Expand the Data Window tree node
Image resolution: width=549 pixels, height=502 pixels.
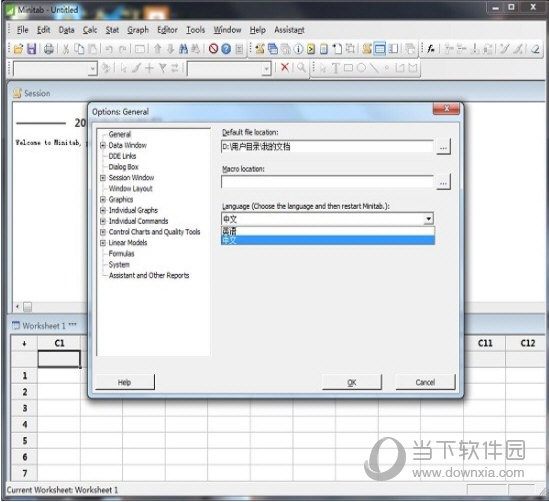[103, 145]
